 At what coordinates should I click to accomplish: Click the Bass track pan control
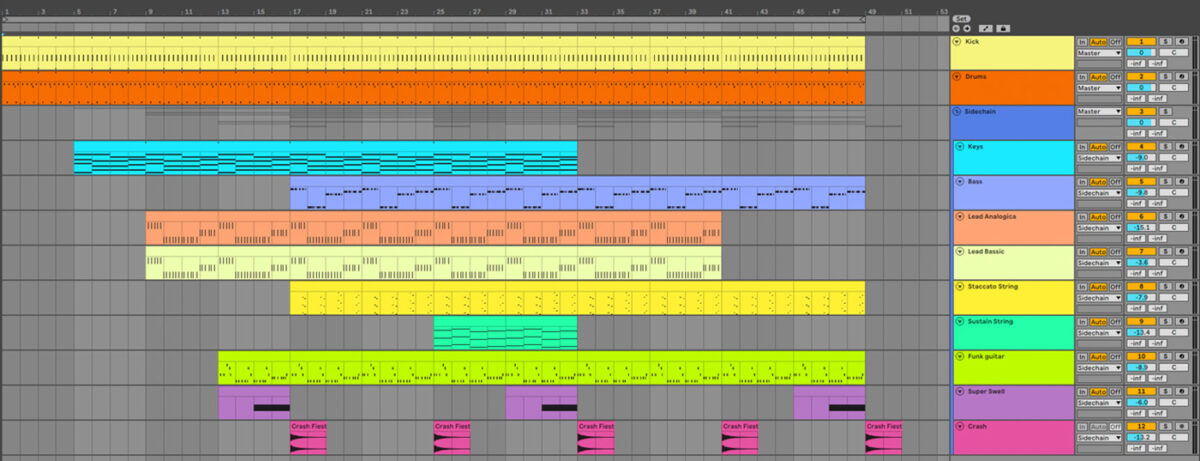(x=1174, y=193)
